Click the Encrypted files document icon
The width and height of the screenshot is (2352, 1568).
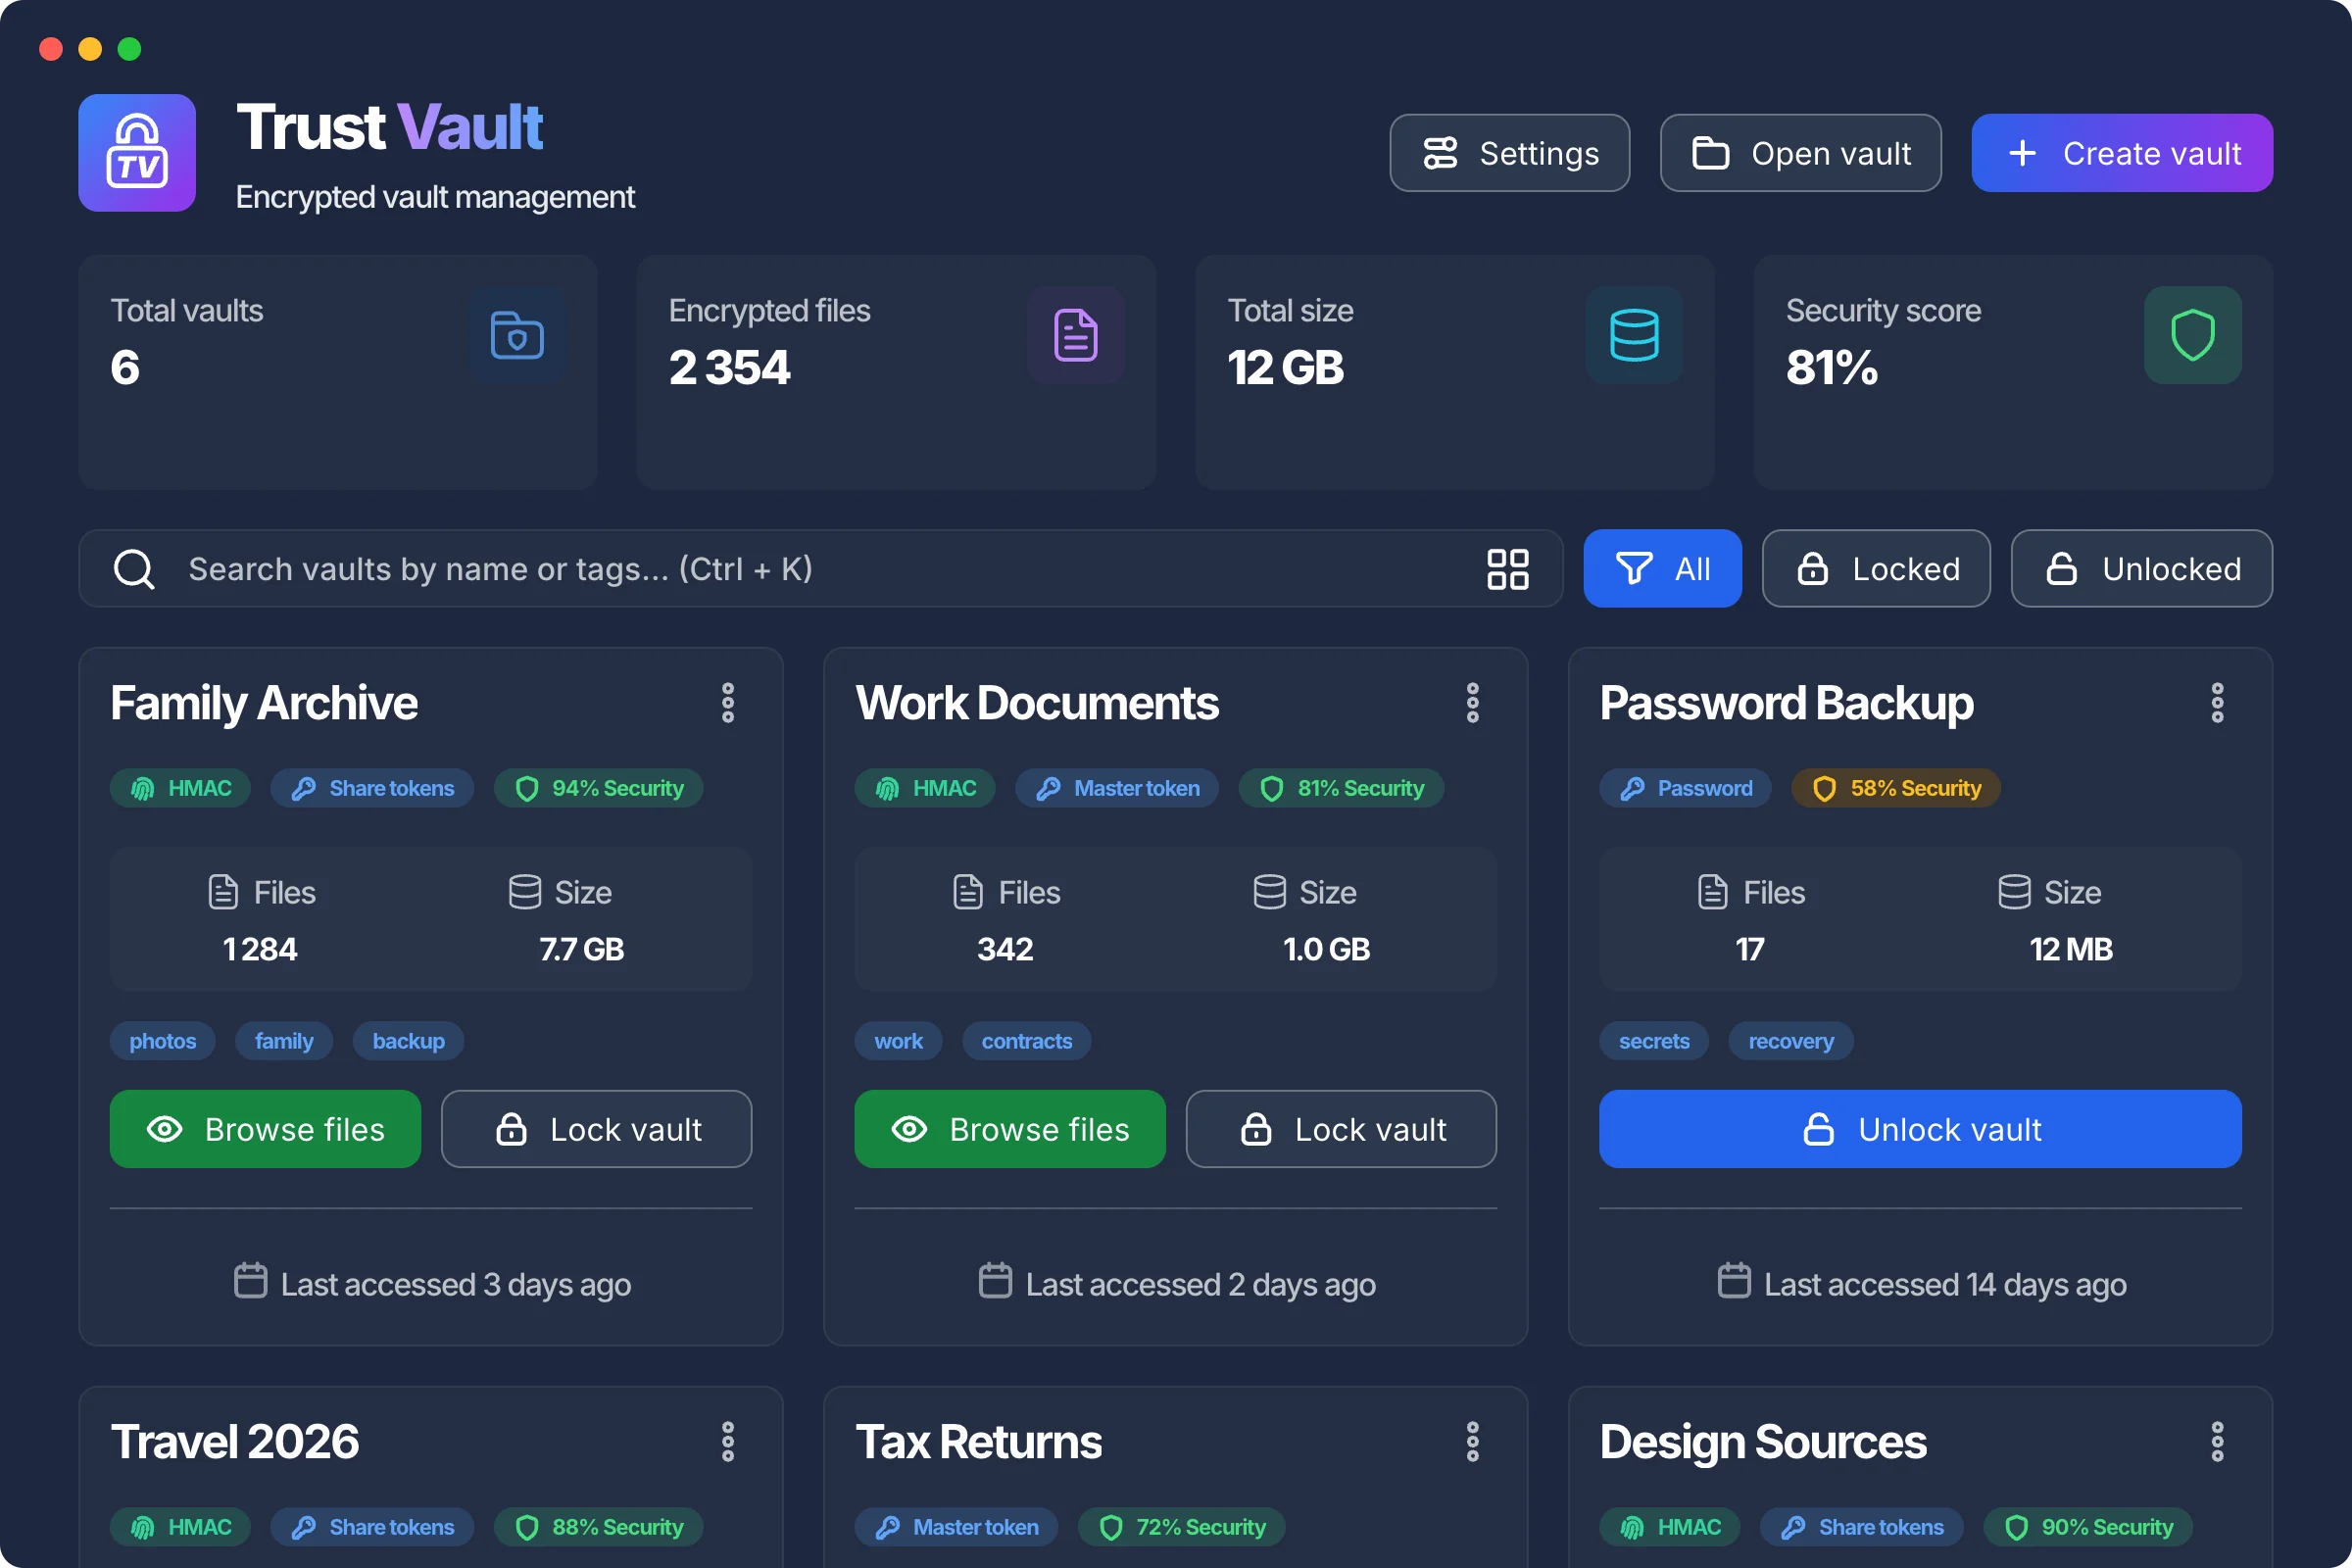(1076, 335)
